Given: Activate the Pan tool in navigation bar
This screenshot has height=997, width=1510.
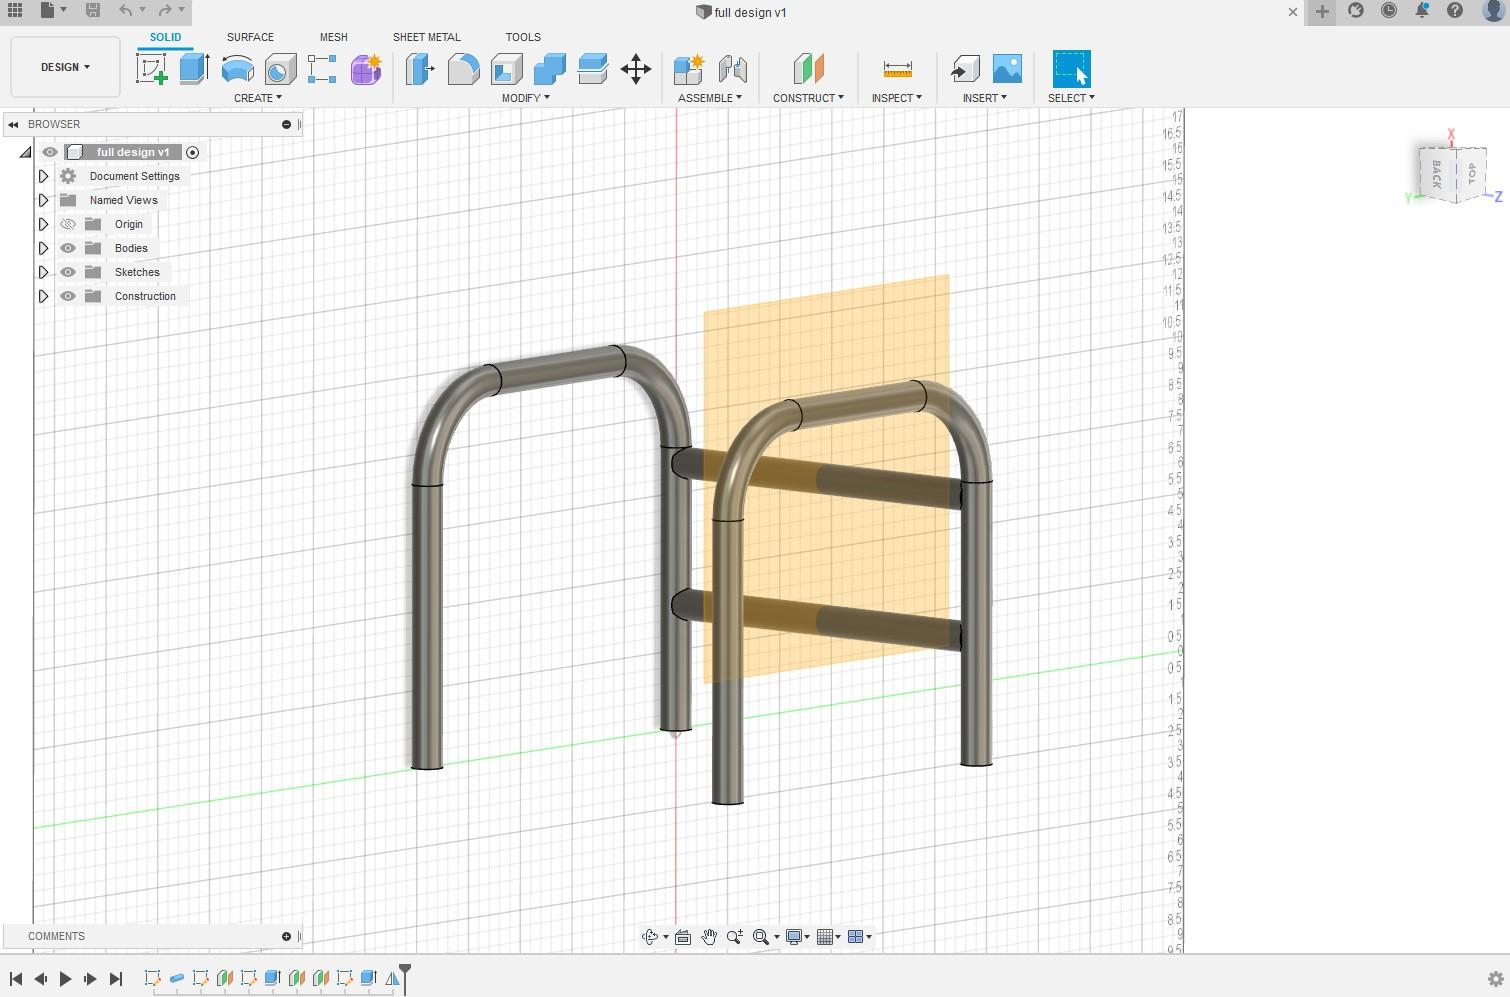Looking at the screenshot, I should pyautogui.click(x=709, y=937).
